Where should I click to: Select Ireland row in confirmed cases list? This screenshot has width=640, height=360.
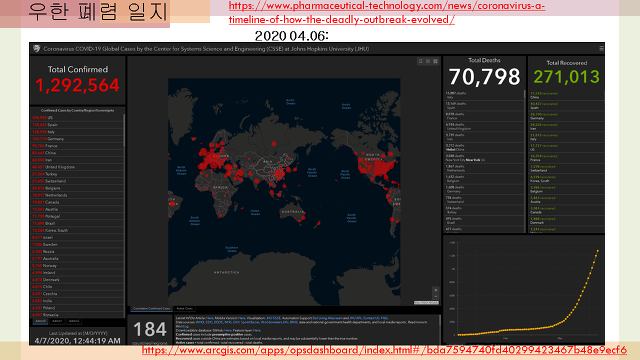77,273
